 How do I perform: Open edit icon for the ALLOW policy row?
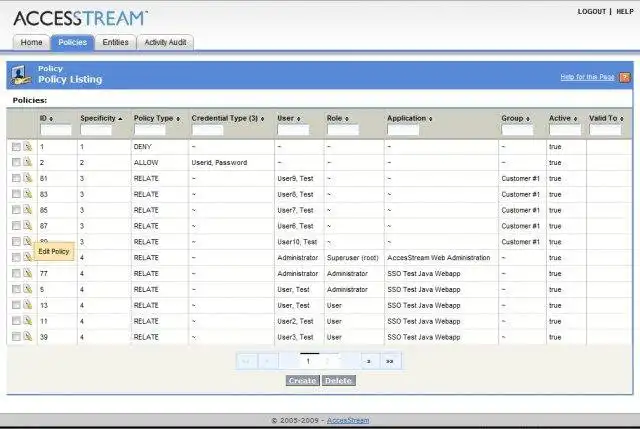27,162
